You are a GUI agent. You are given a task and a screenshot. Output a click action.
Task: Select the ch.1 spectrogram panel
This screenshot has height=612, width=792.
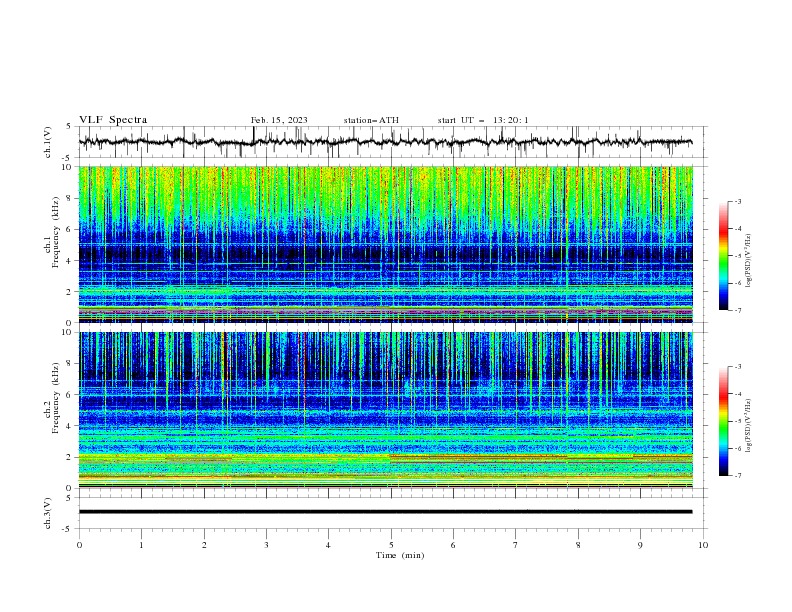coord(385,244)
